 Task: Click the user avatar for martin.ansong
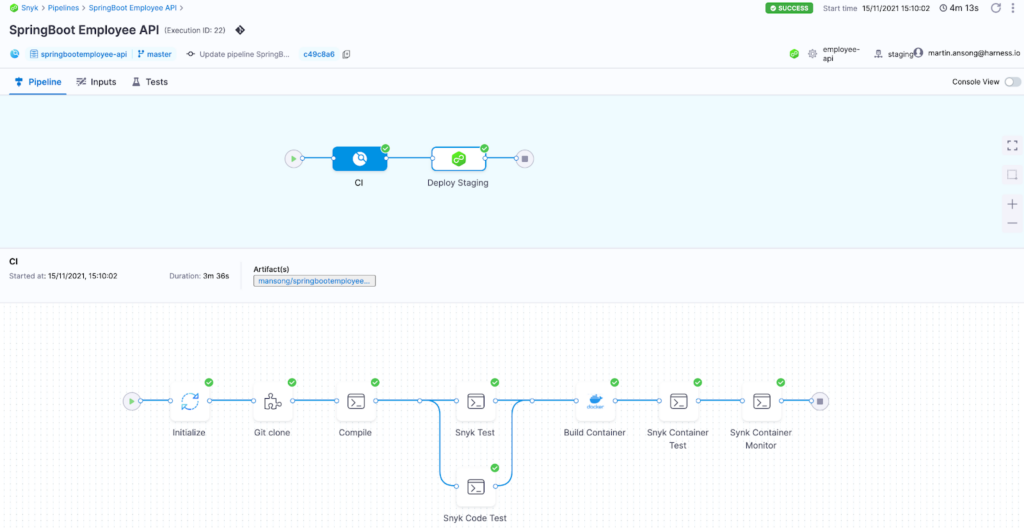[x=919, y=54]
